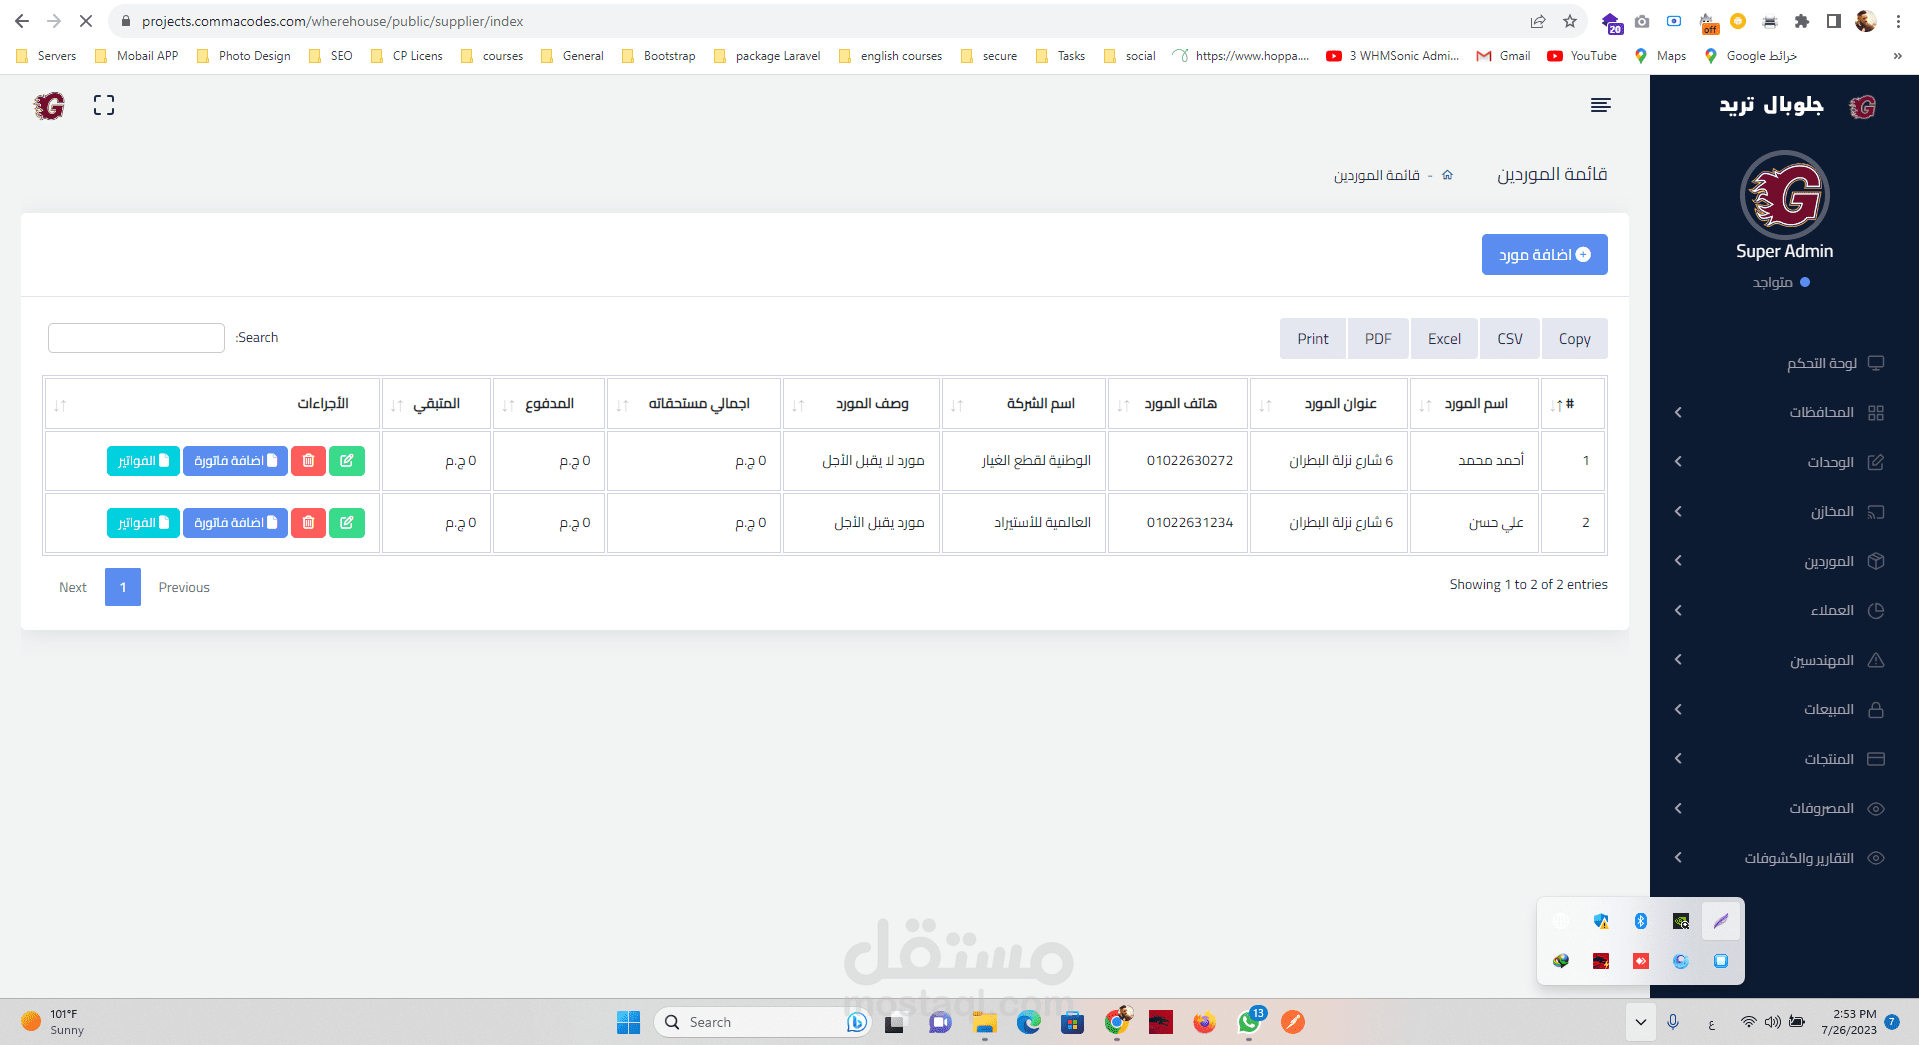Viewport: 1919px width, 1045px height.
Task: Open the YouTube bookmark
Action: click(x=1582, y=56)
